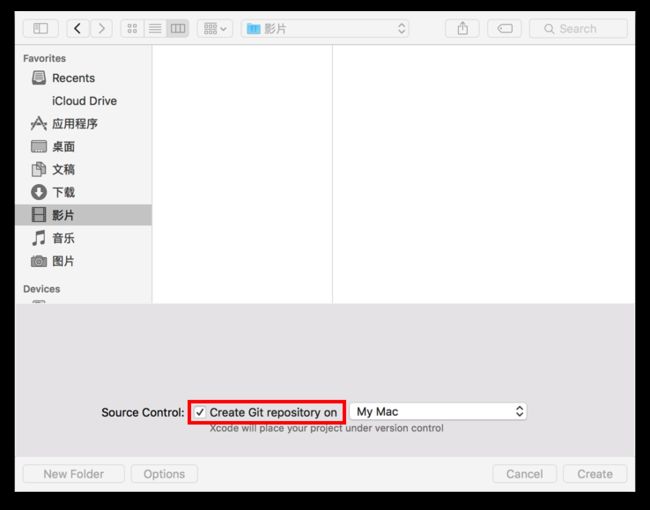Click the download arrow icon beside 下载
The image size is (650, 510).
[39, 192]
